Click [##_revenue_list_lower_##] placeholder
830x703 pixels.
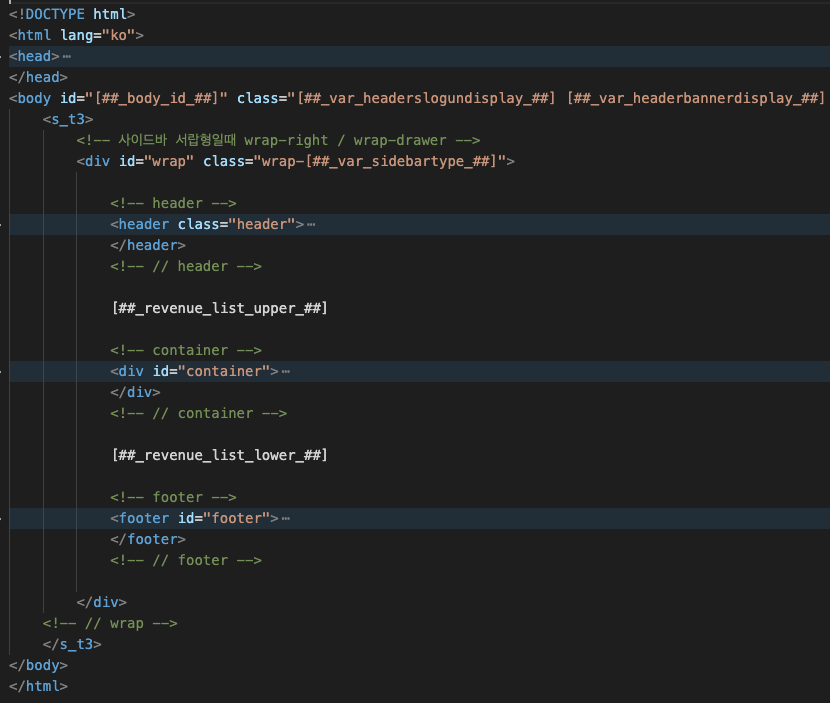[220, 455]
